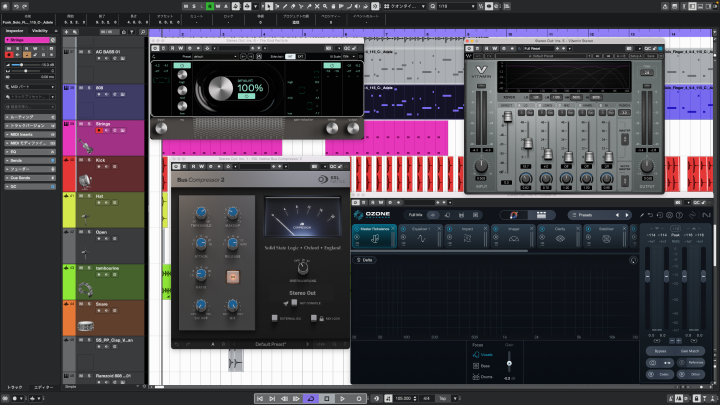720x405 pixels.
Task: Select the Draw pencil tool
Action: coord(285,6)
